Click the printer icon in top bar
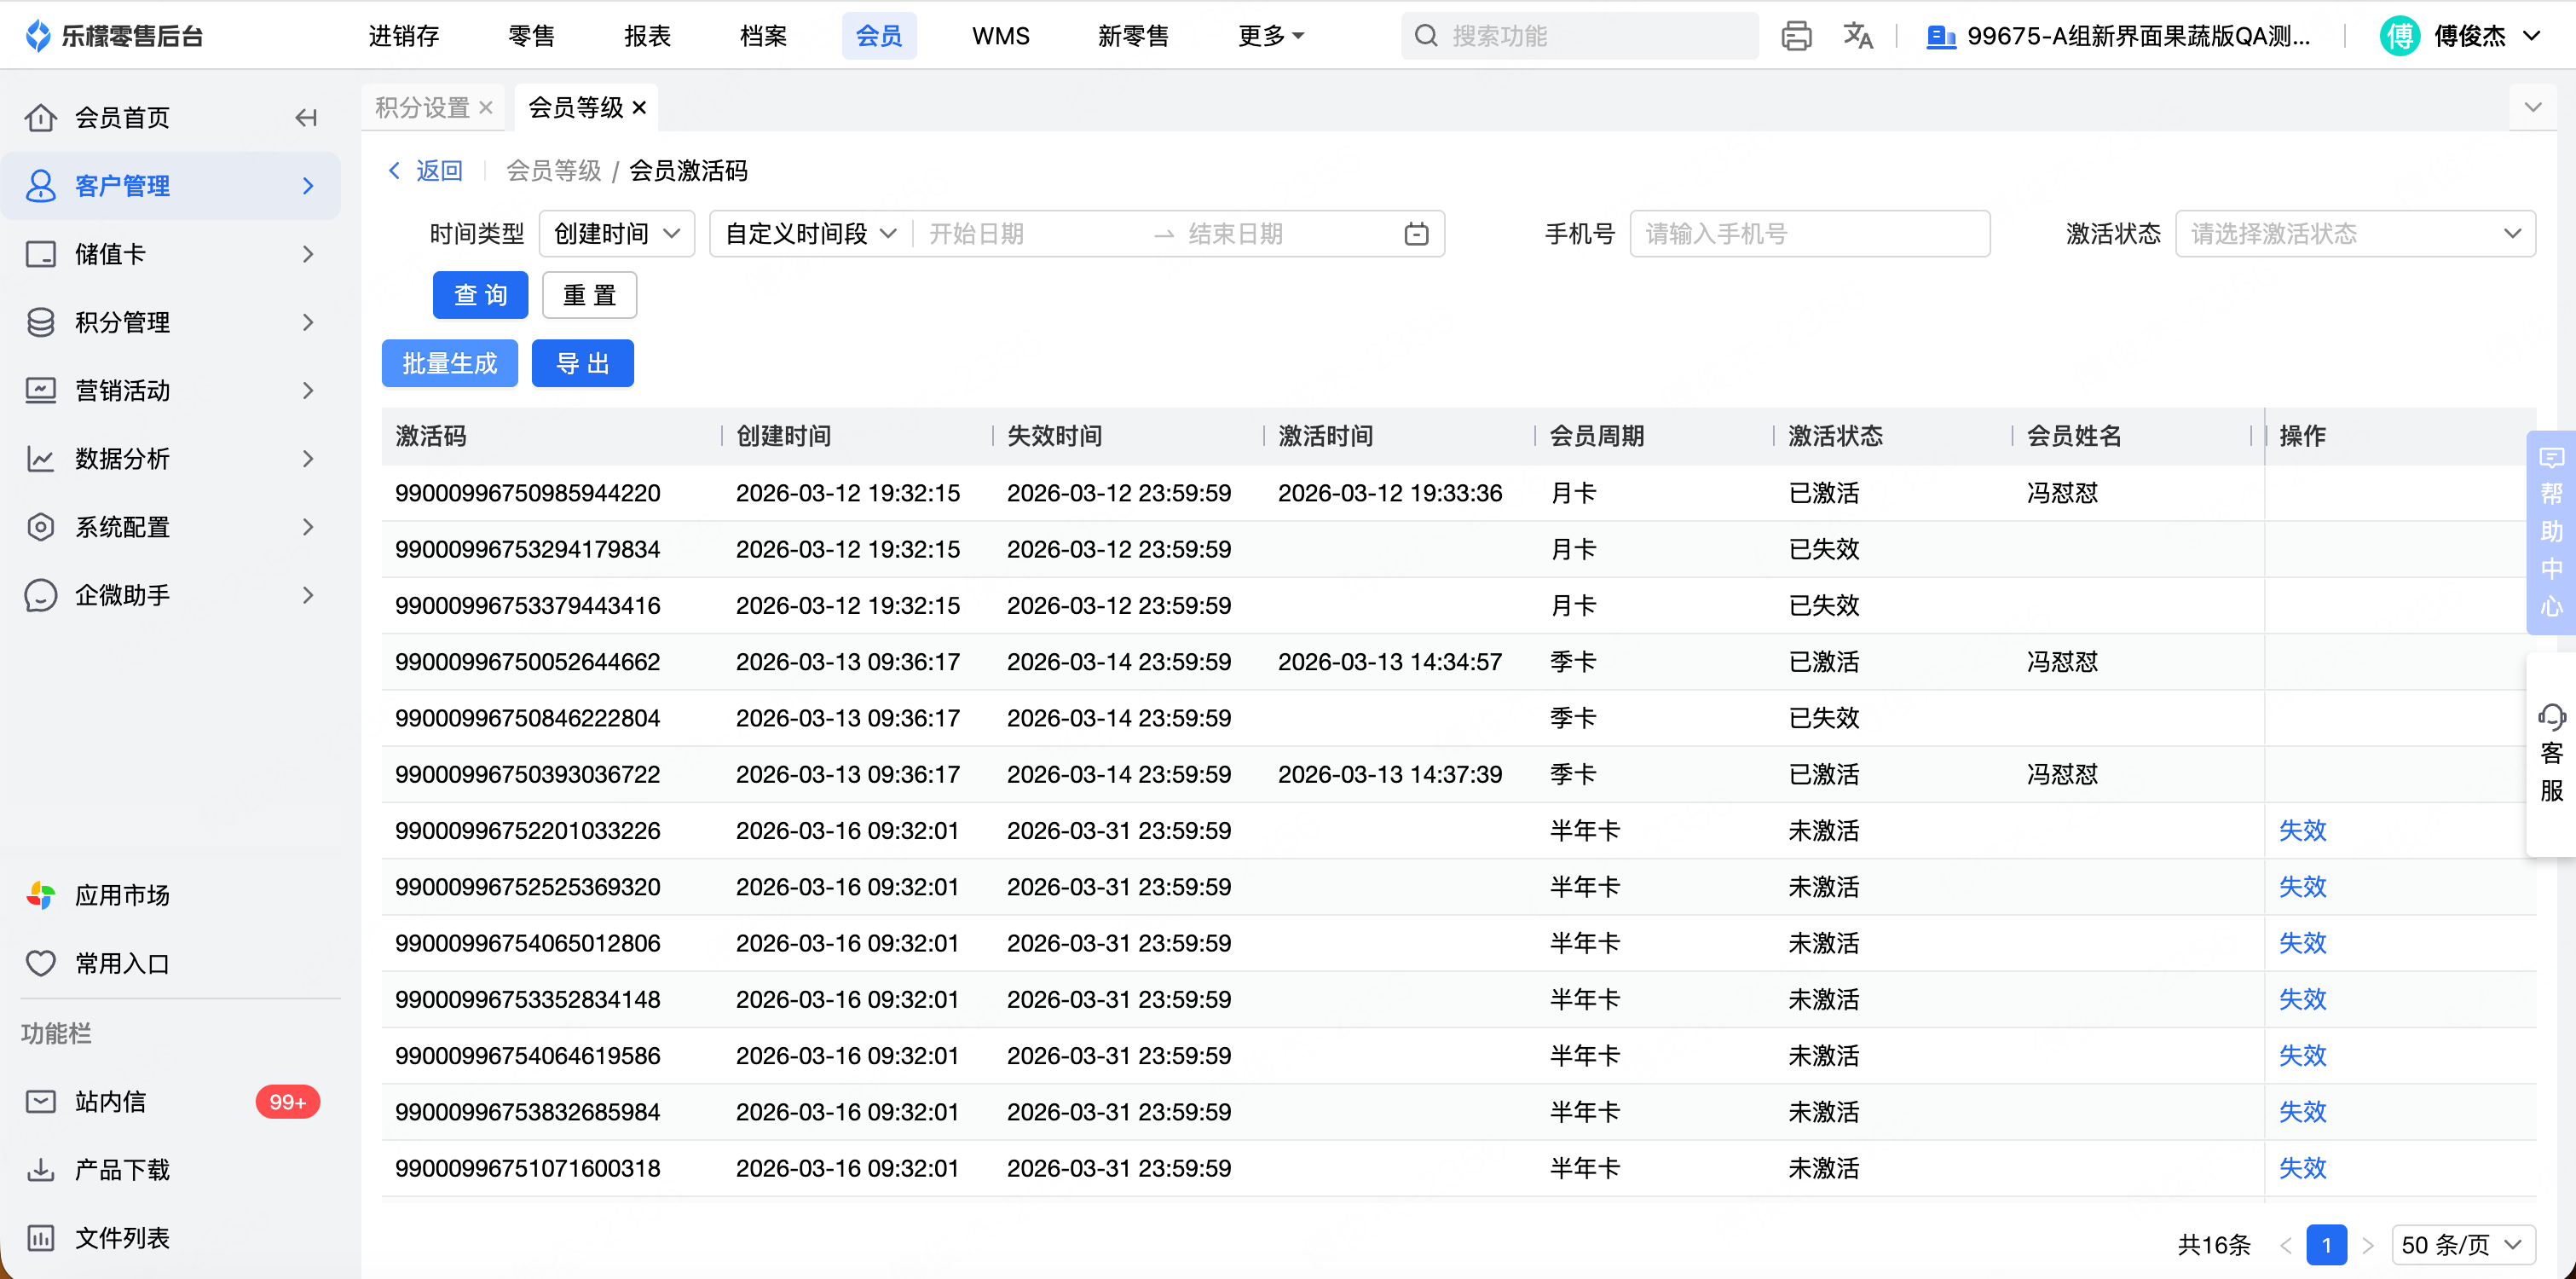The height and width of the screenshot is (1279, 2576). tap(1796, 36)
